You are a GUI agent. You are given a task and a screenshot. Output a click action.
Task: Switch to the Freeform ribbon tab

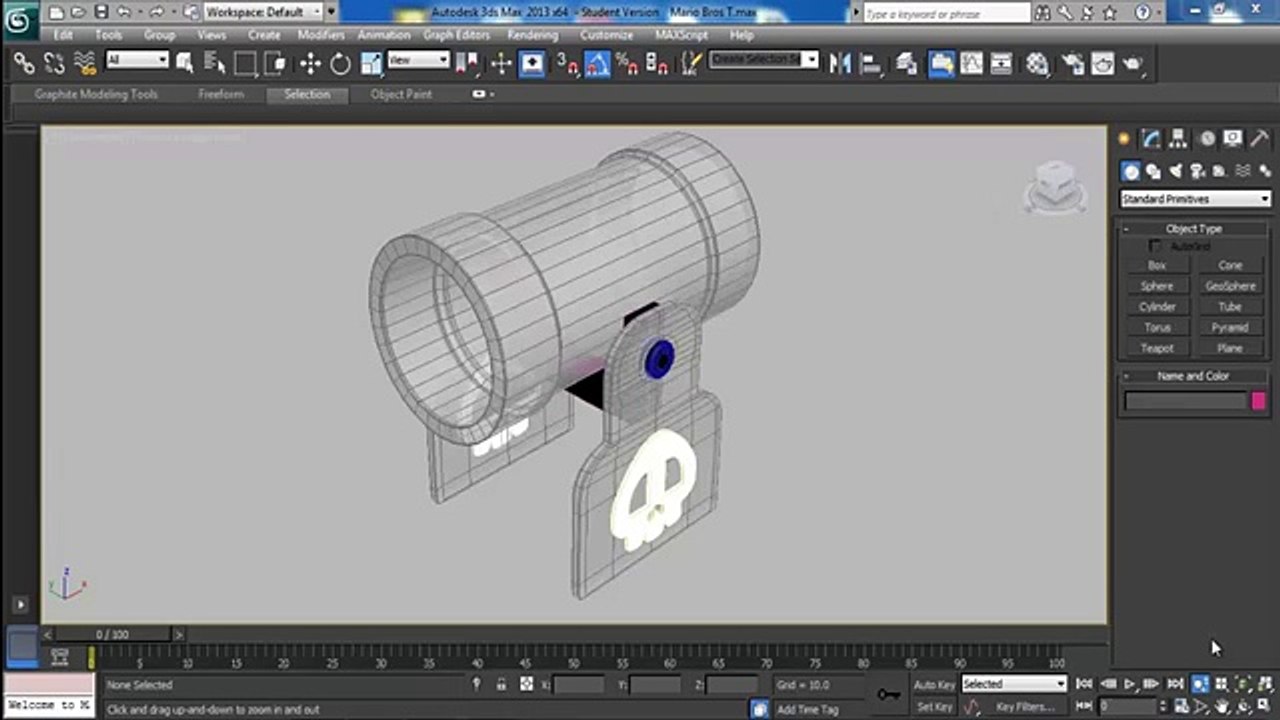(x=221, y=94)
